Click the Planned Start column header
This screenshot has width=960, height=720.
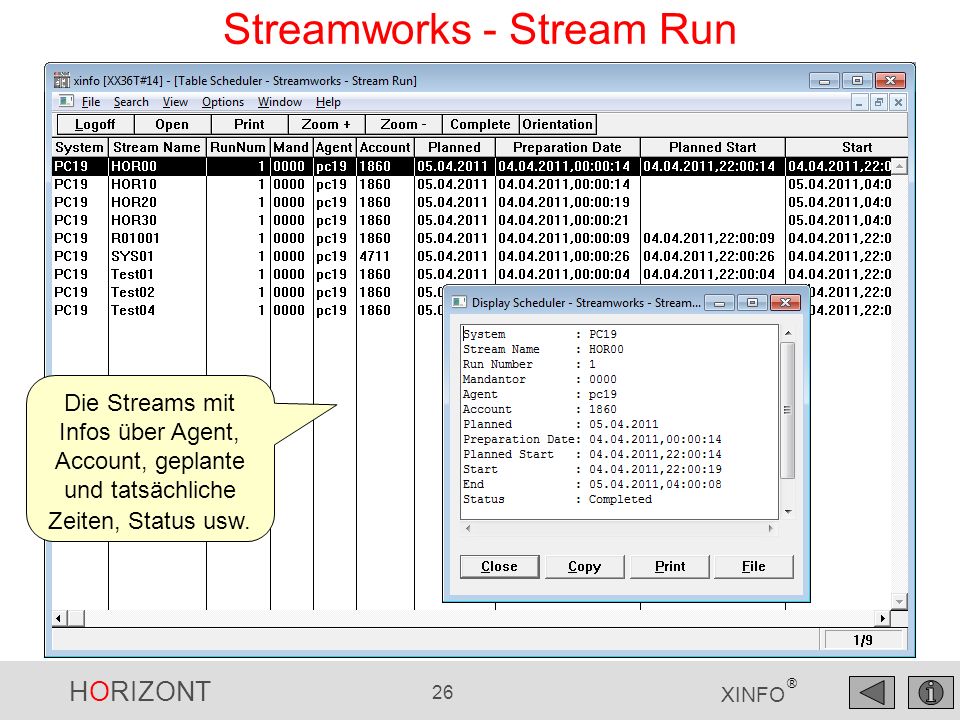point(713,148)
